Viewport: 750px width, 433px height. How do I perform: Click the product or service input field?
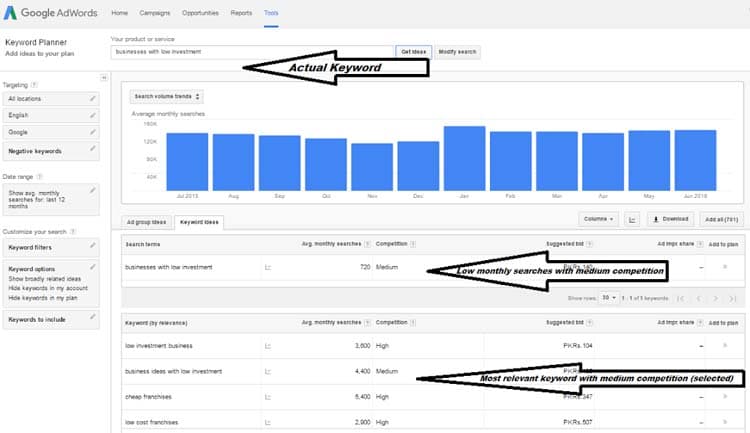(252, 52)
